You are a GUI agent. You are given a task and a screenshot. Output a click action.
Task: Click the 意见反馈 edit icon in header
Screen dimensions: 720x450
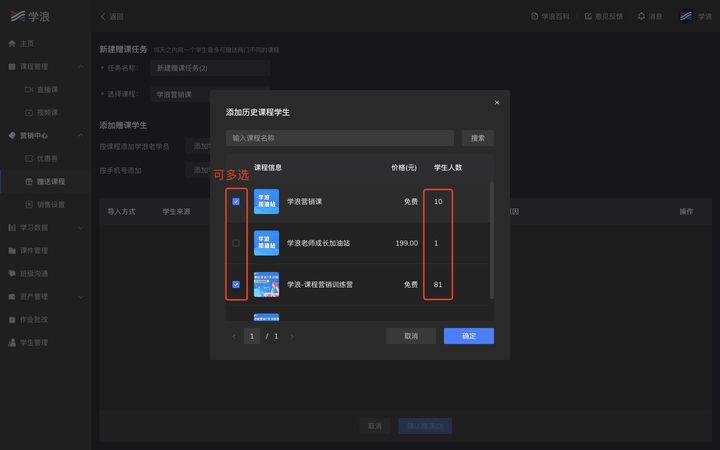click(x=588, y=17)
